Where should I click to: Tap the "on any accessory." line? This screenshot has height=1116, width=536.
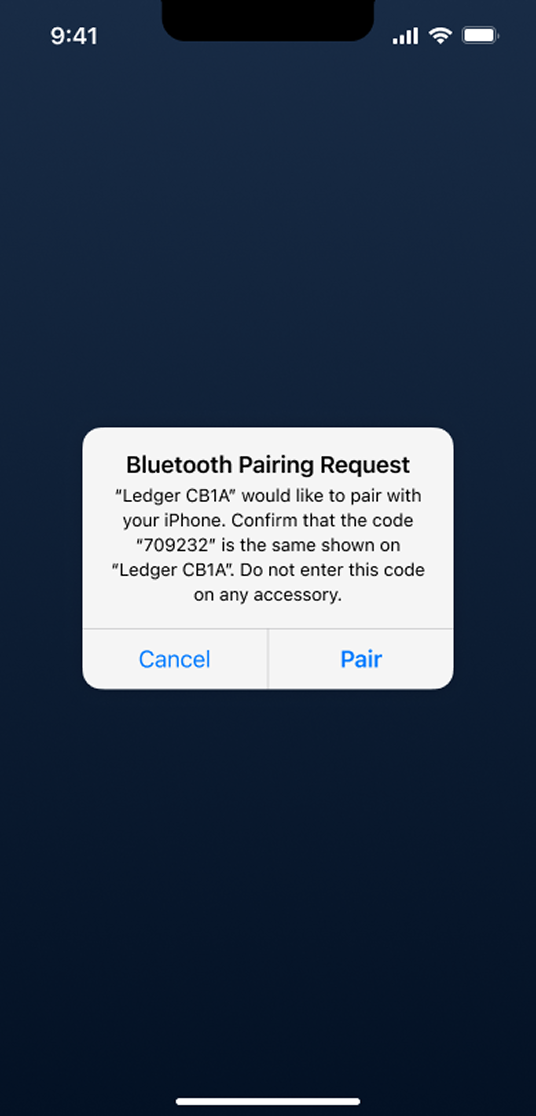268,595
